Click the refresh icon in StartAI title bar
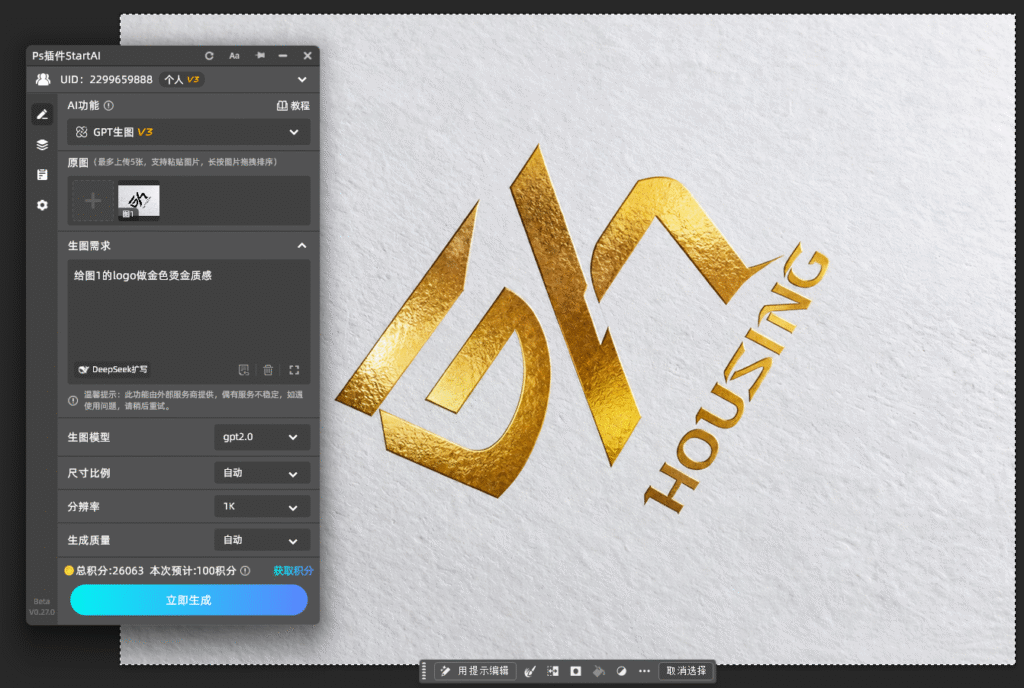This screenshot has height=688, width=1024. pos(209,56)
